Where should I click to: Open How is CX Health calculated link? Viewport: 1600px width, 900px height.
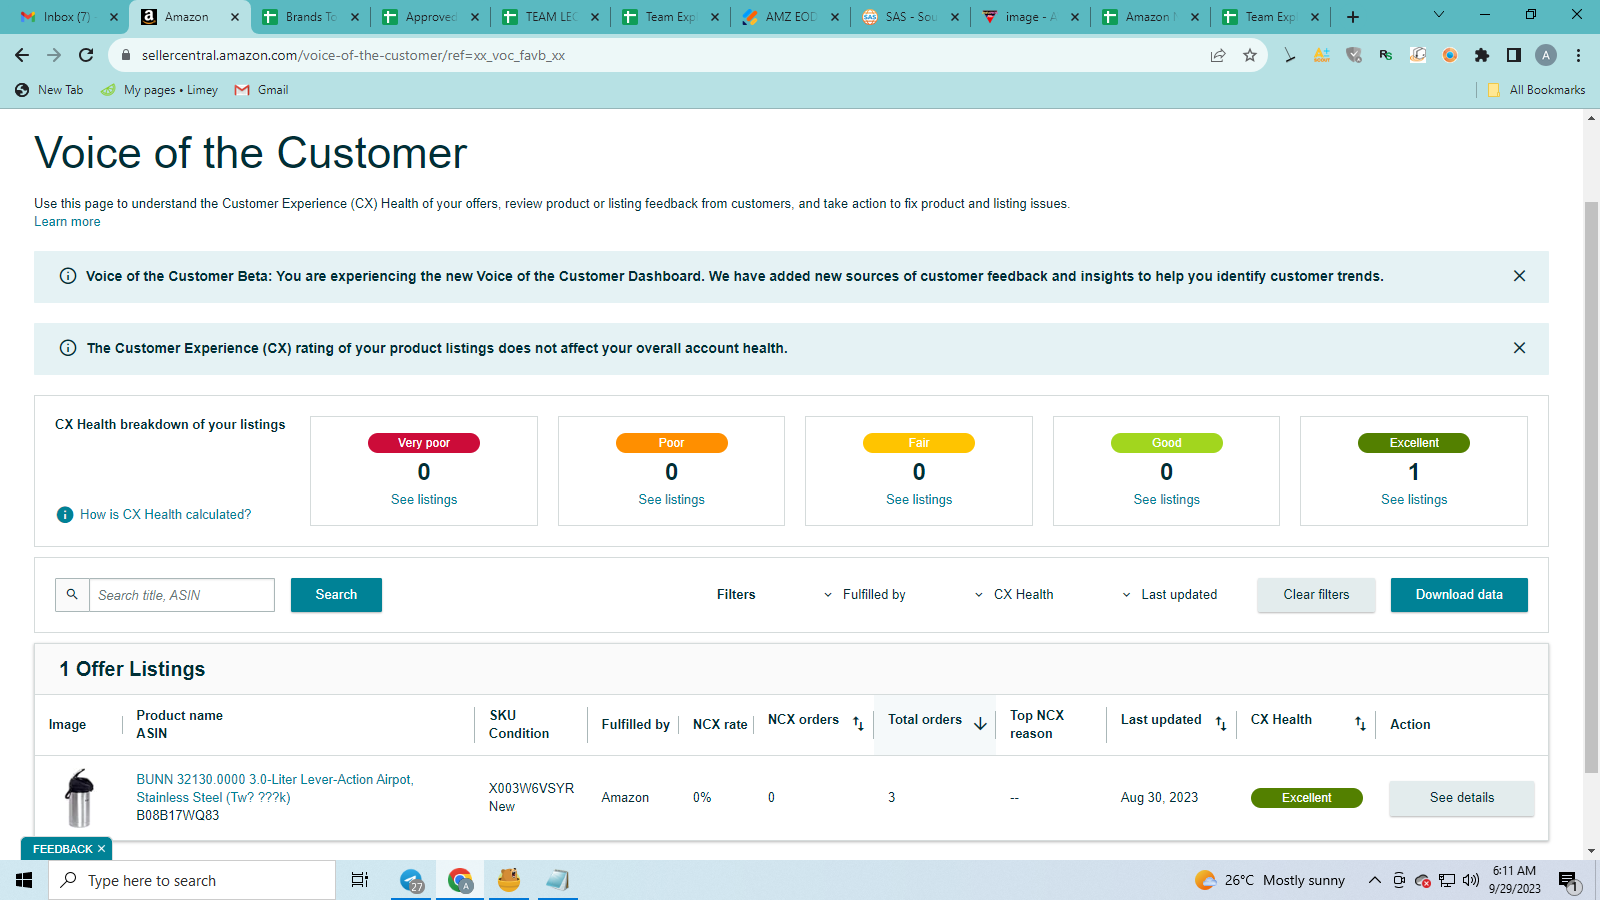point(166,514)
